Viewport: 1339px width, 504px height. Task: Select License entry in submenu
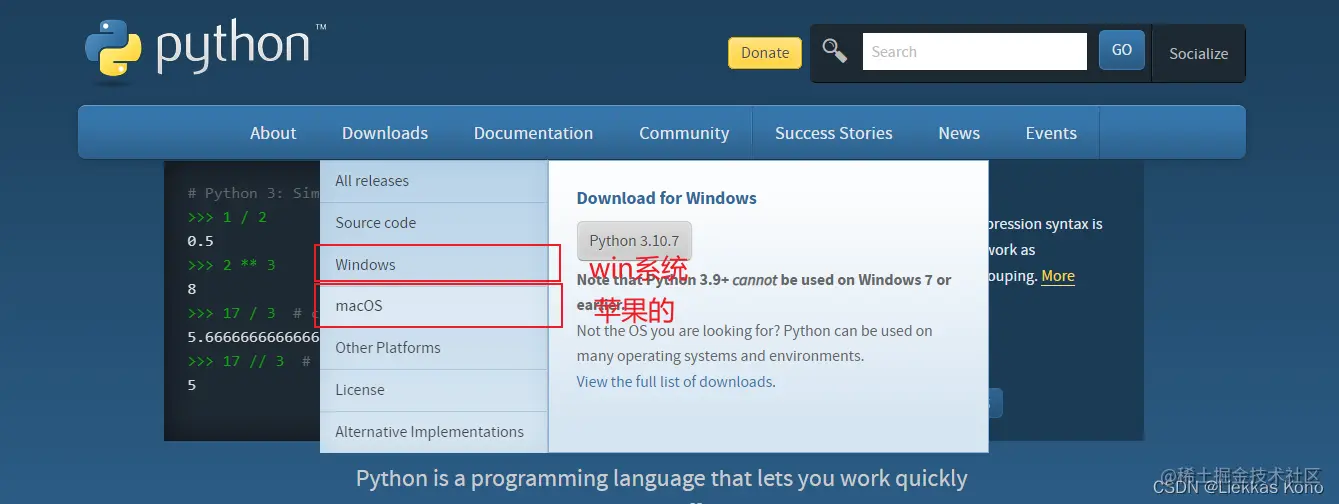coord(434,390)
